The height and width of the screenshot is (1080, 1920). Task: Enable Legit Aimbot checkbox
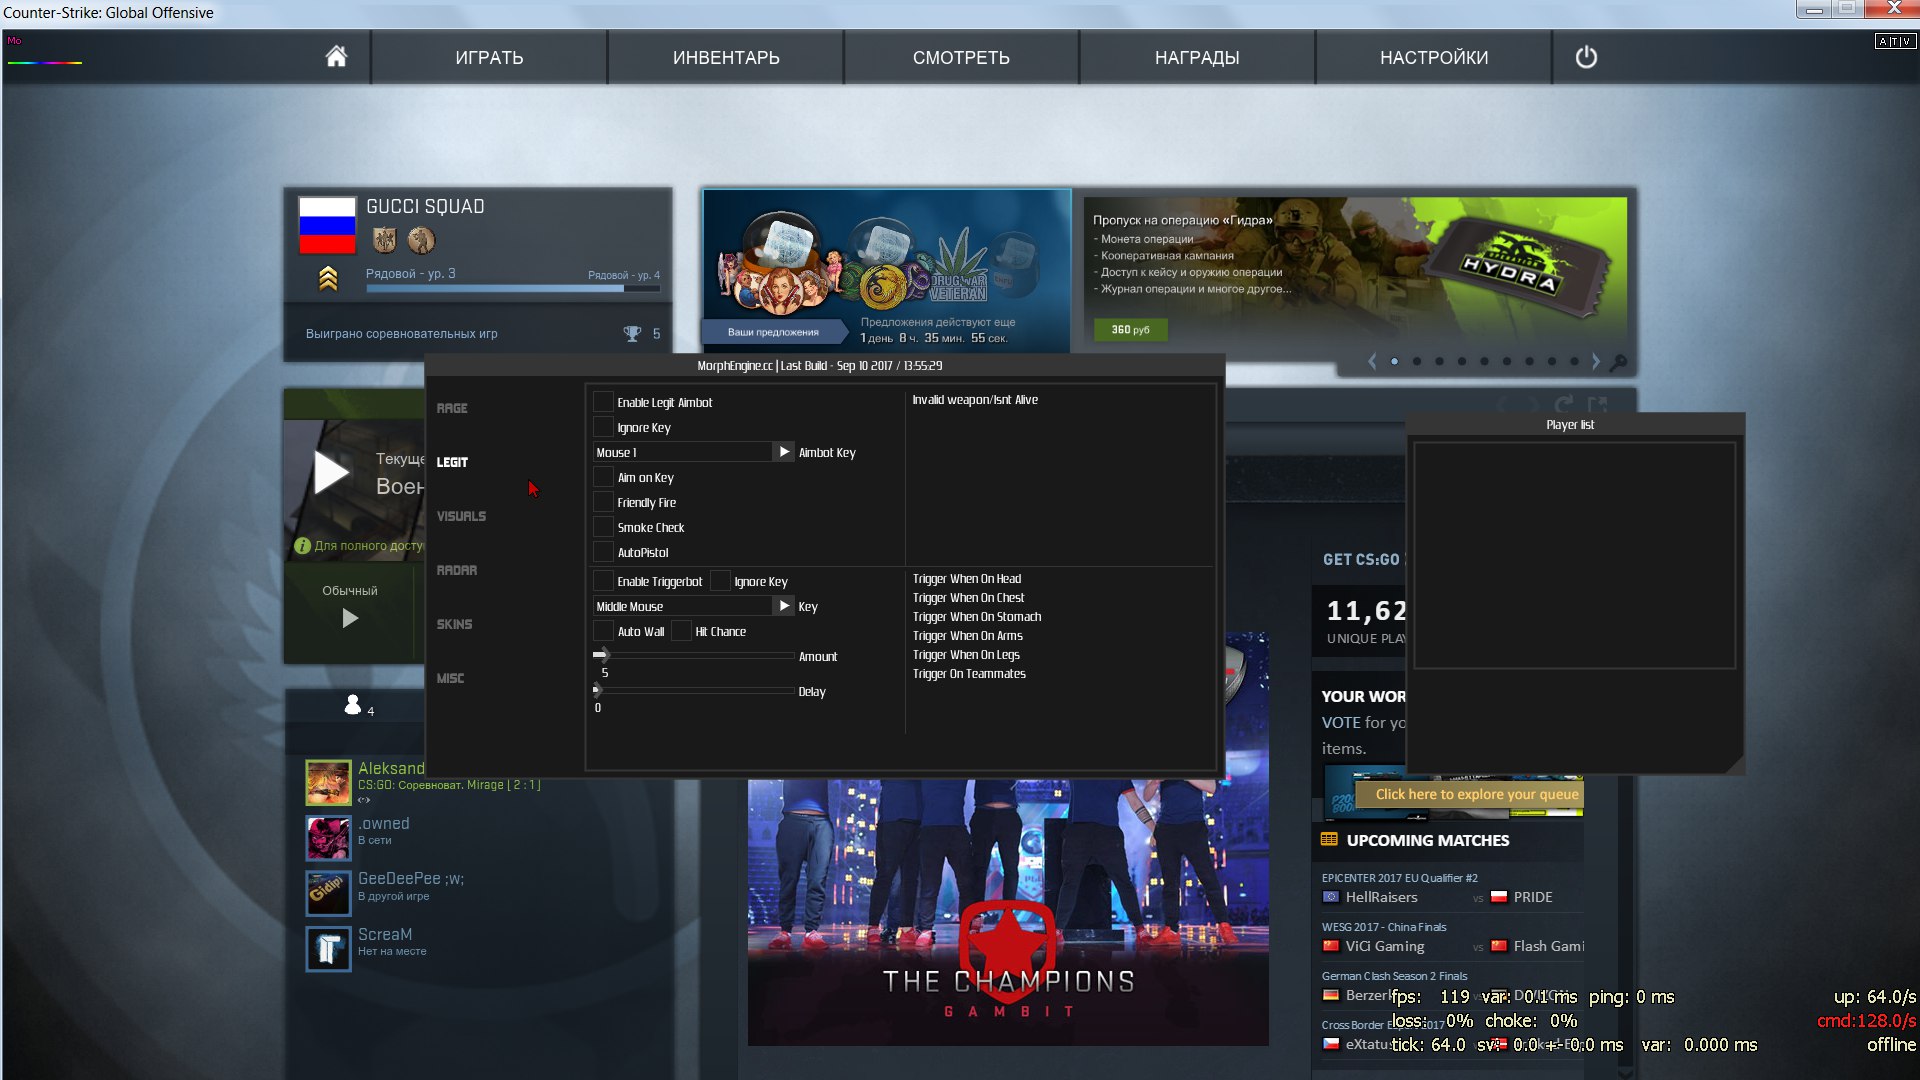click(x=603, y=402)
